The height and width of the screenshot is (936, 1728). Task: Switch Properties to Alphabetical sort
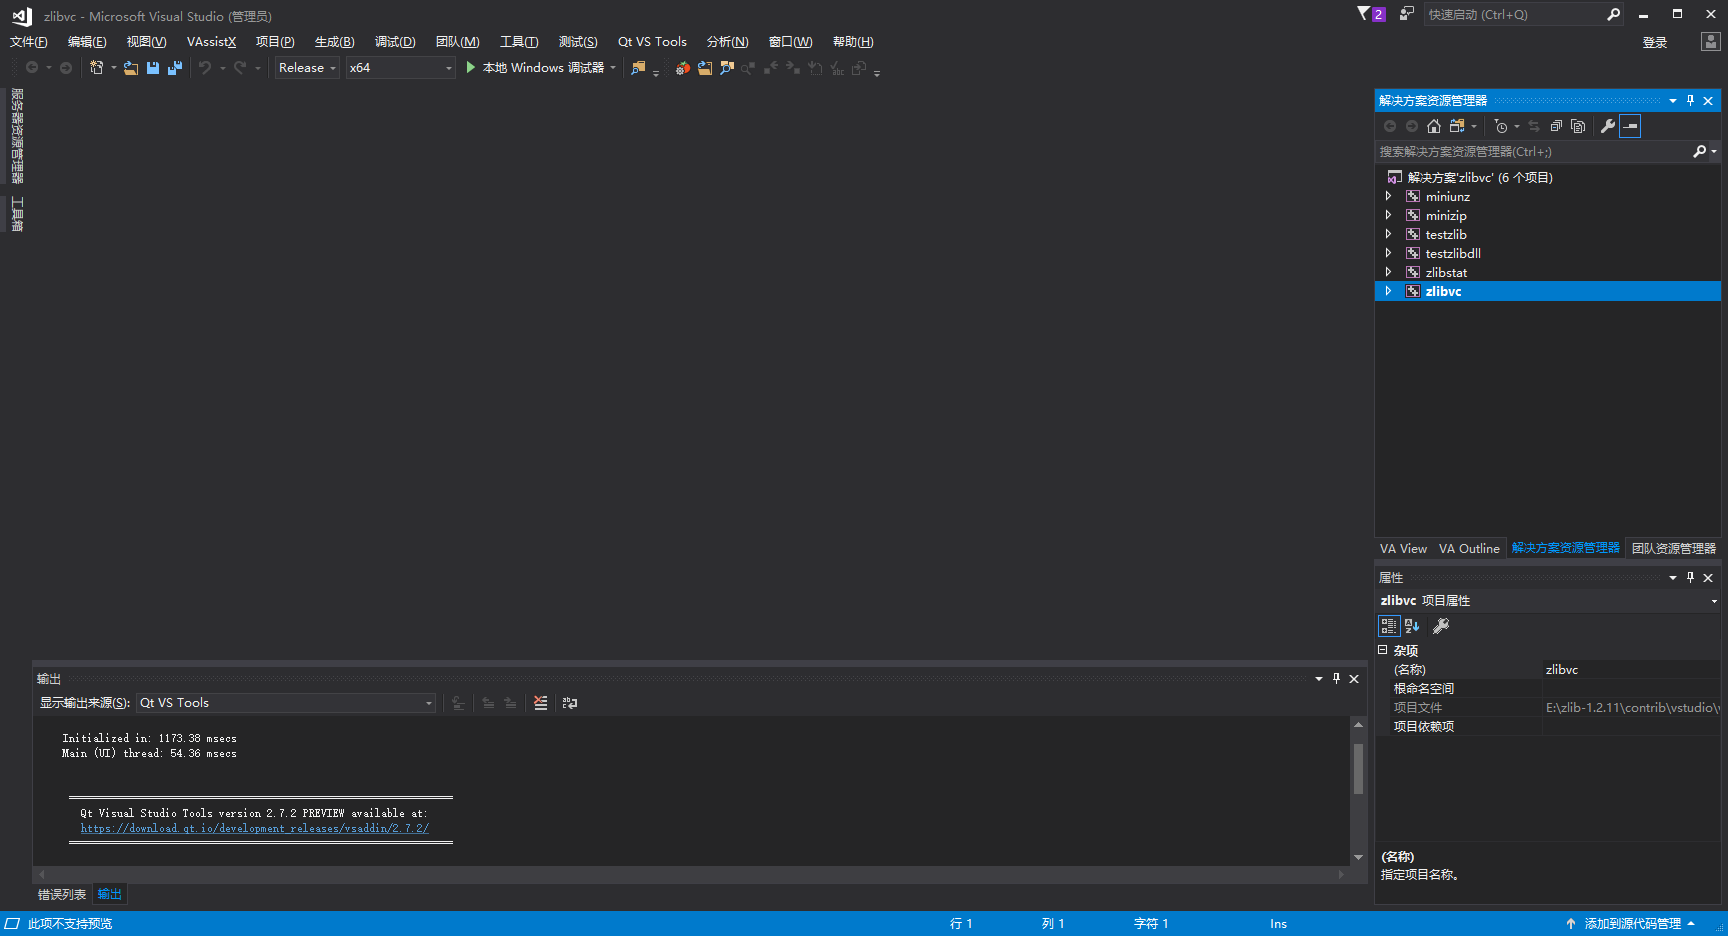1412,626
